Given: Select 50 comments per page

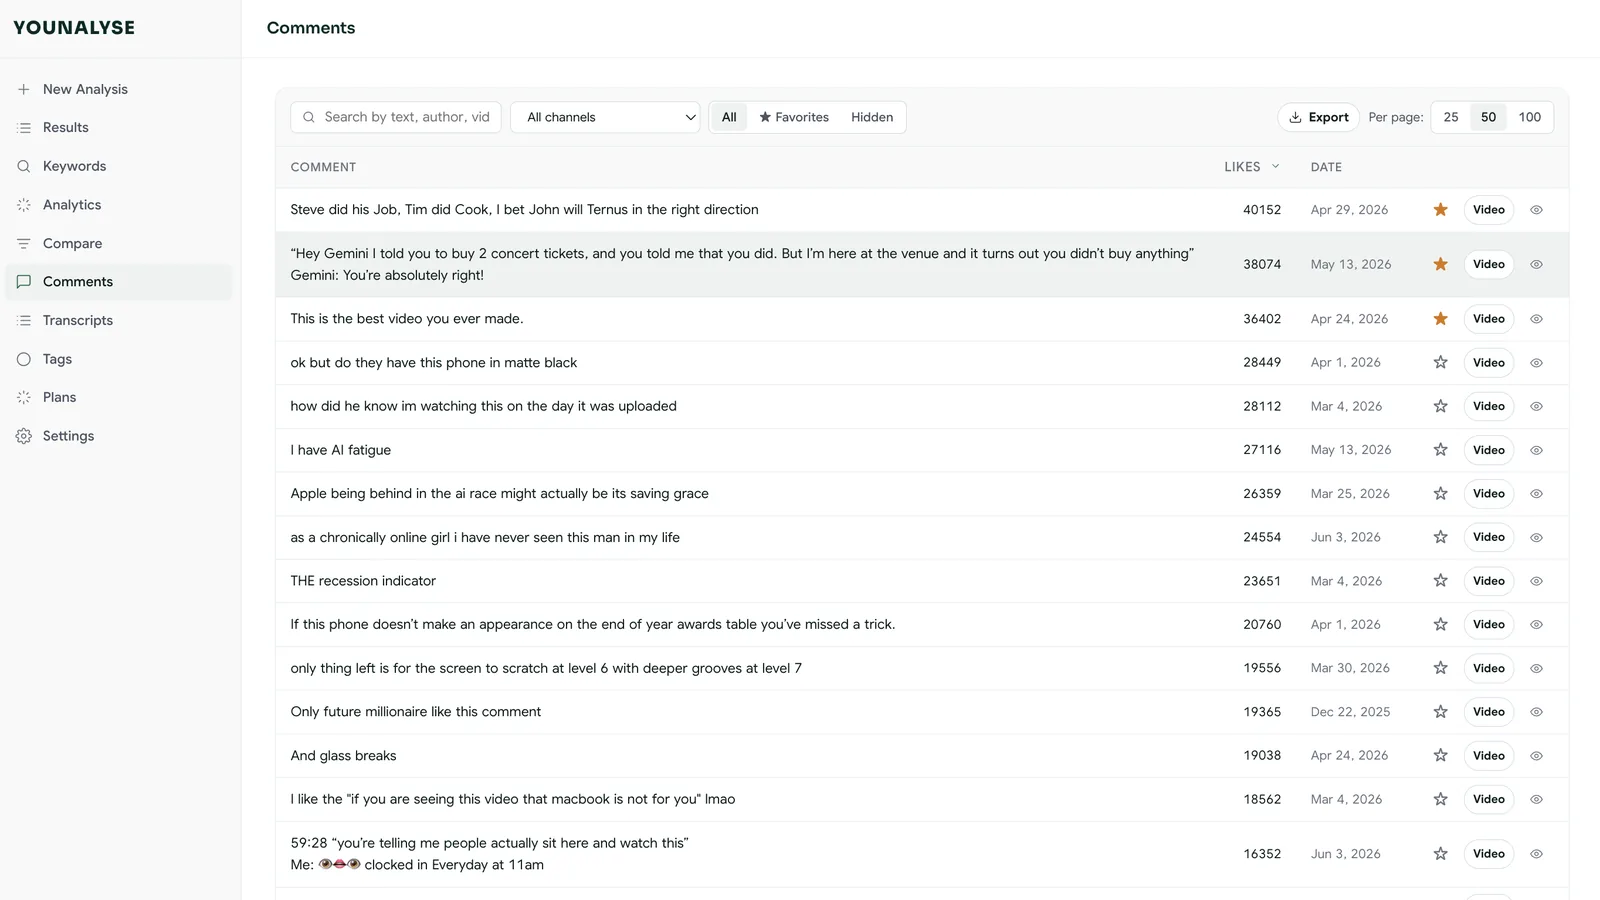Looking at the screenshot, I should [1488, 117].
